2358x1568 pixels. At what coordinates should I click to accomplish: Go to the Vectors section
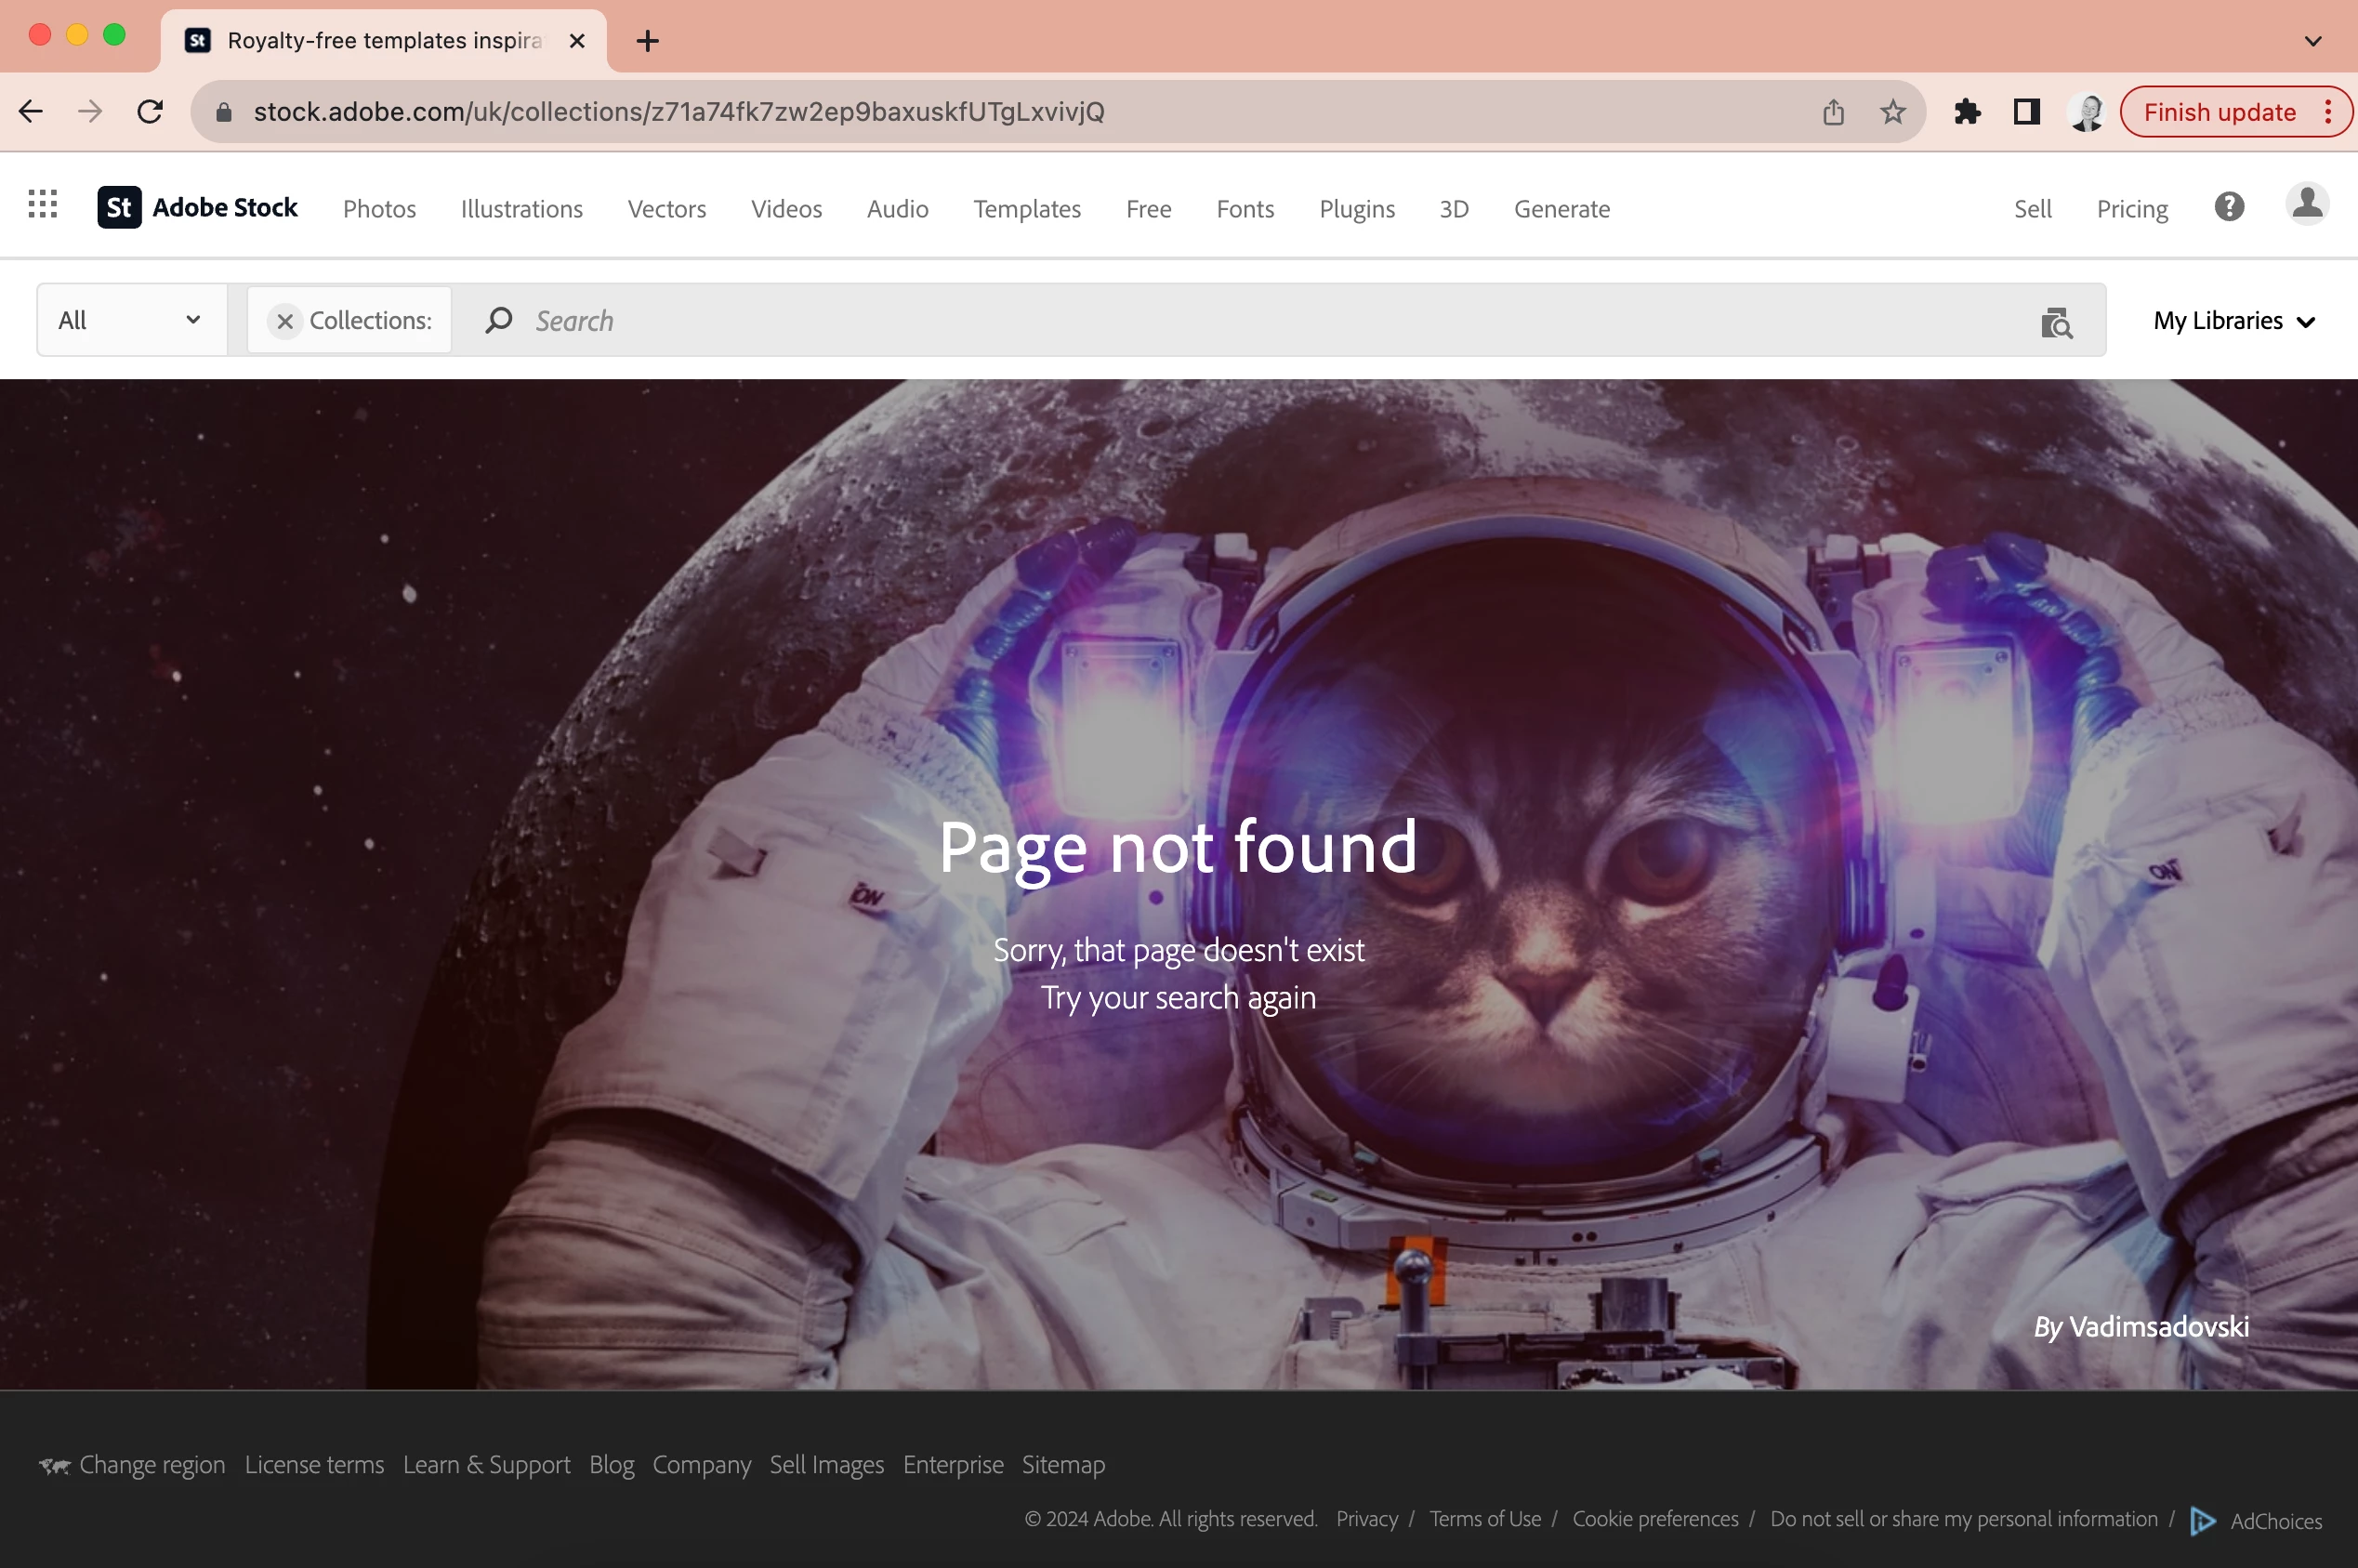click(x=666, y=209)
